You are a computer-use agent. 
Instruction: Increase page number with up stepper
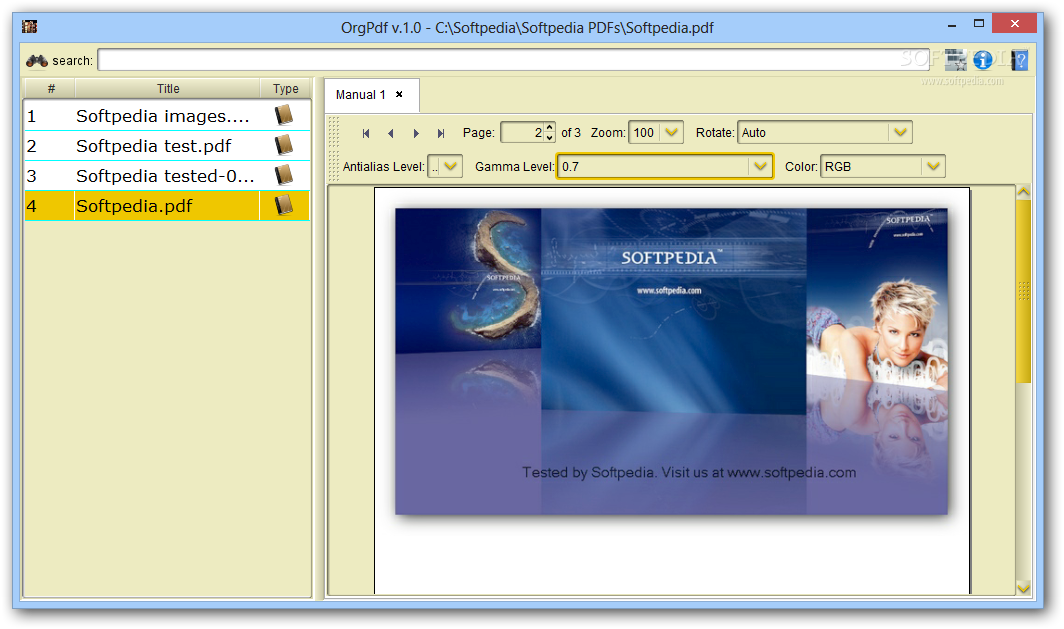(550, 127)
